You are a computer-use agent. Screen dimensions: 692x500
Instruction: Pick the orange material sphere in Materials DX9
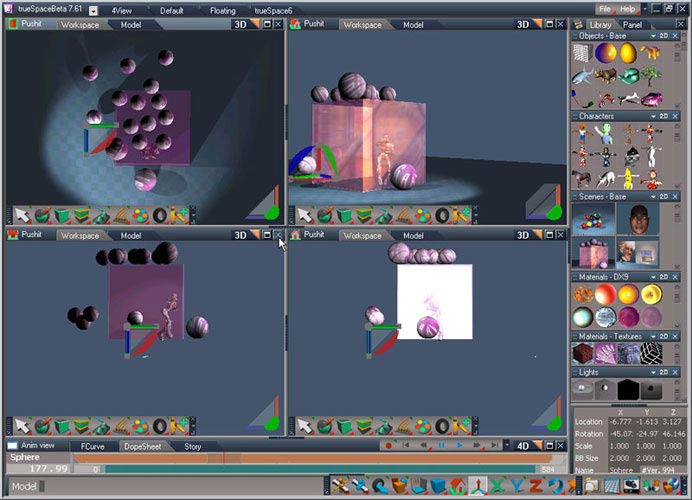click(629, 294)
